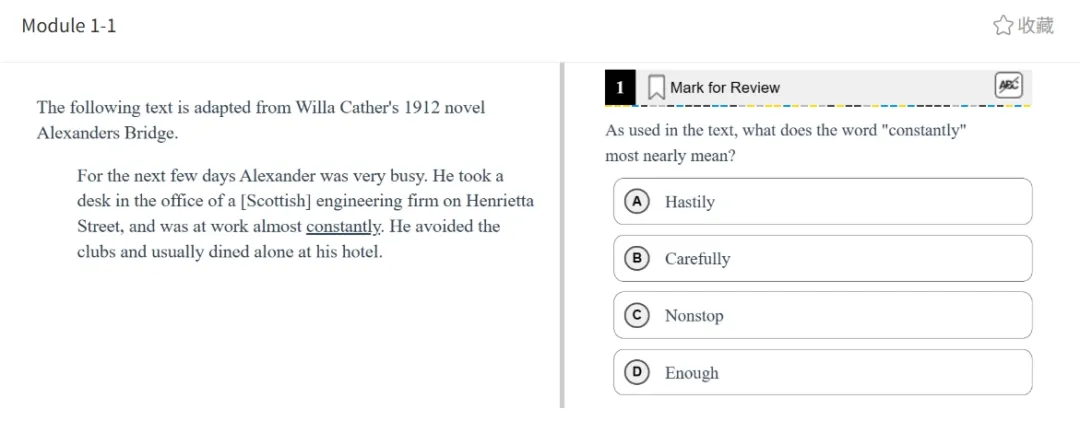Choose the answer text "Carefully"

point(697,259)
